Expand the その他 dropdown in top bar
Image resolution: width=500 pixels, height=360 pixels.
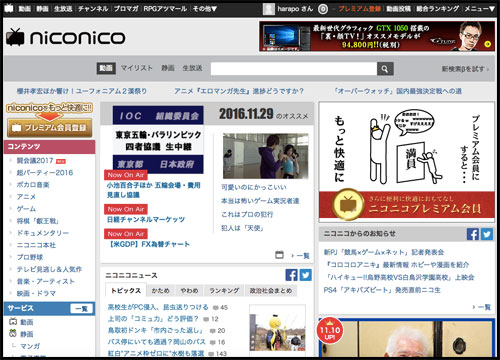tap(205, 9)
